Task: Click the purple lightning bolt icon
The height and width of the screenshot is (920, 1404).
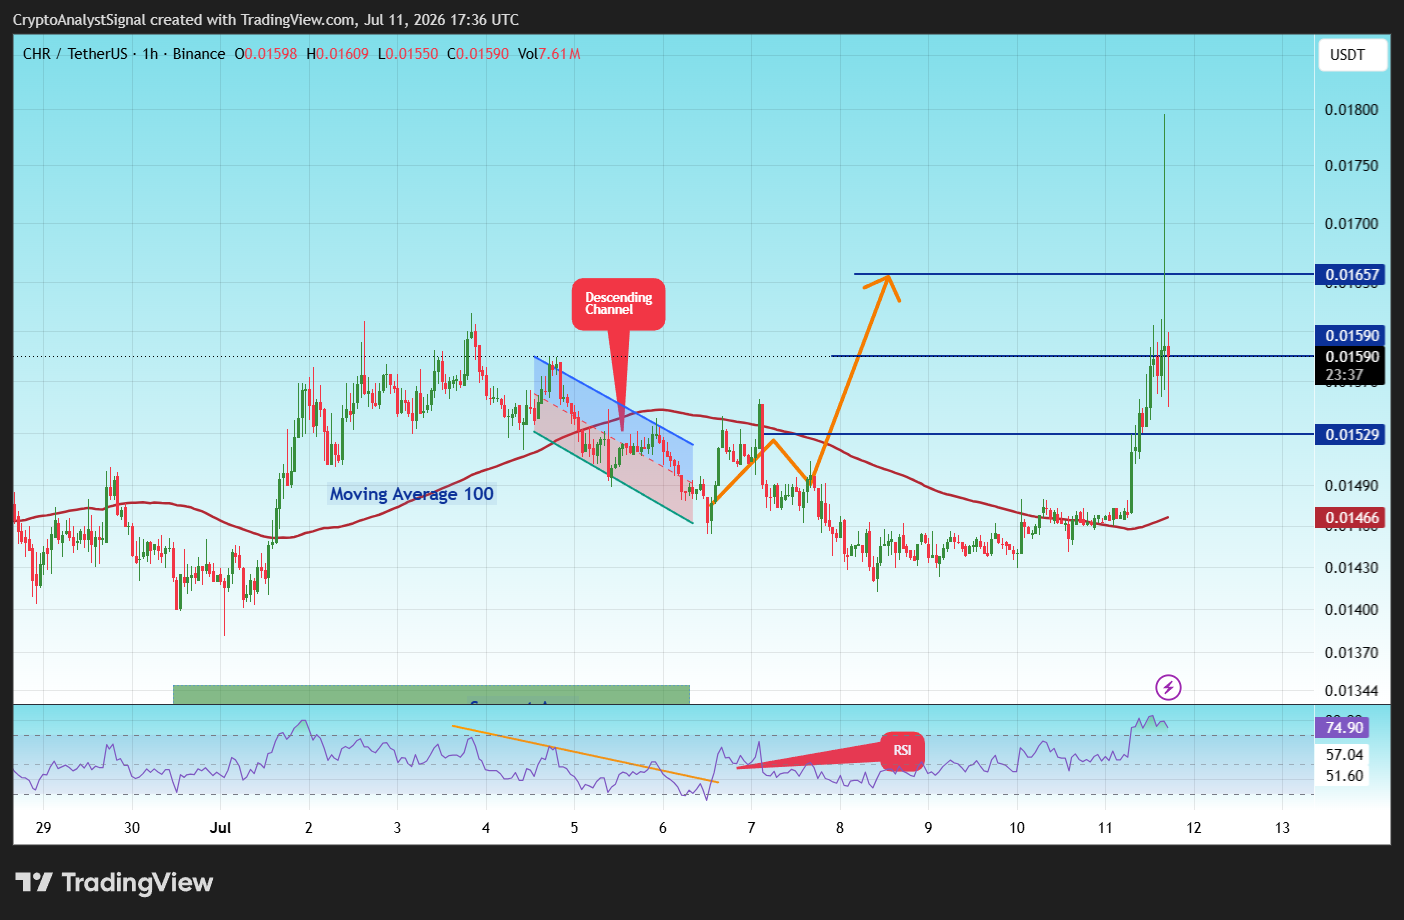Action: point(1168,687)
